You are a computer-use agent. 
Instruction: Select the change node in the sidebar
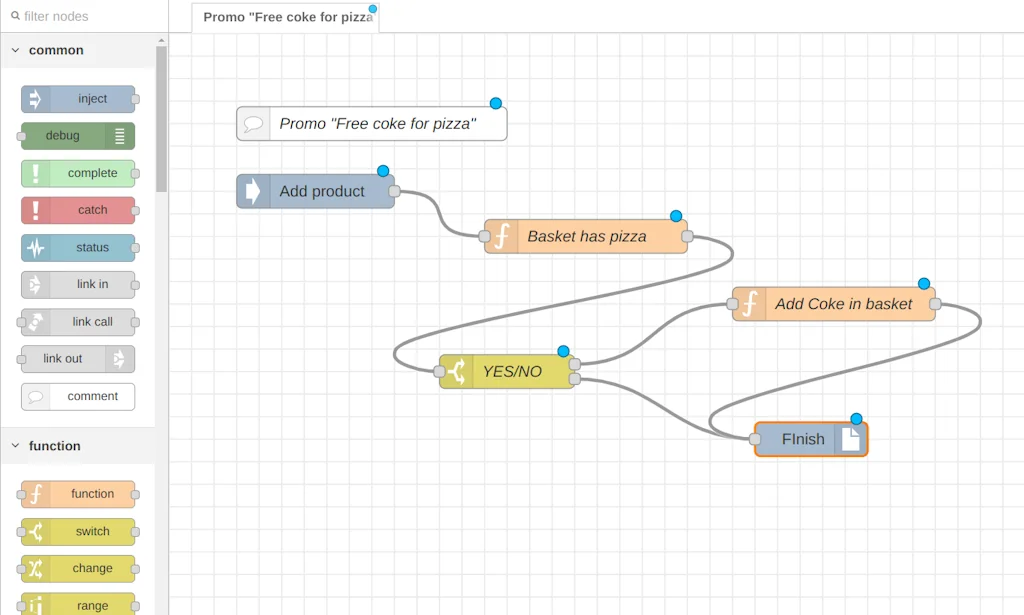78,568
